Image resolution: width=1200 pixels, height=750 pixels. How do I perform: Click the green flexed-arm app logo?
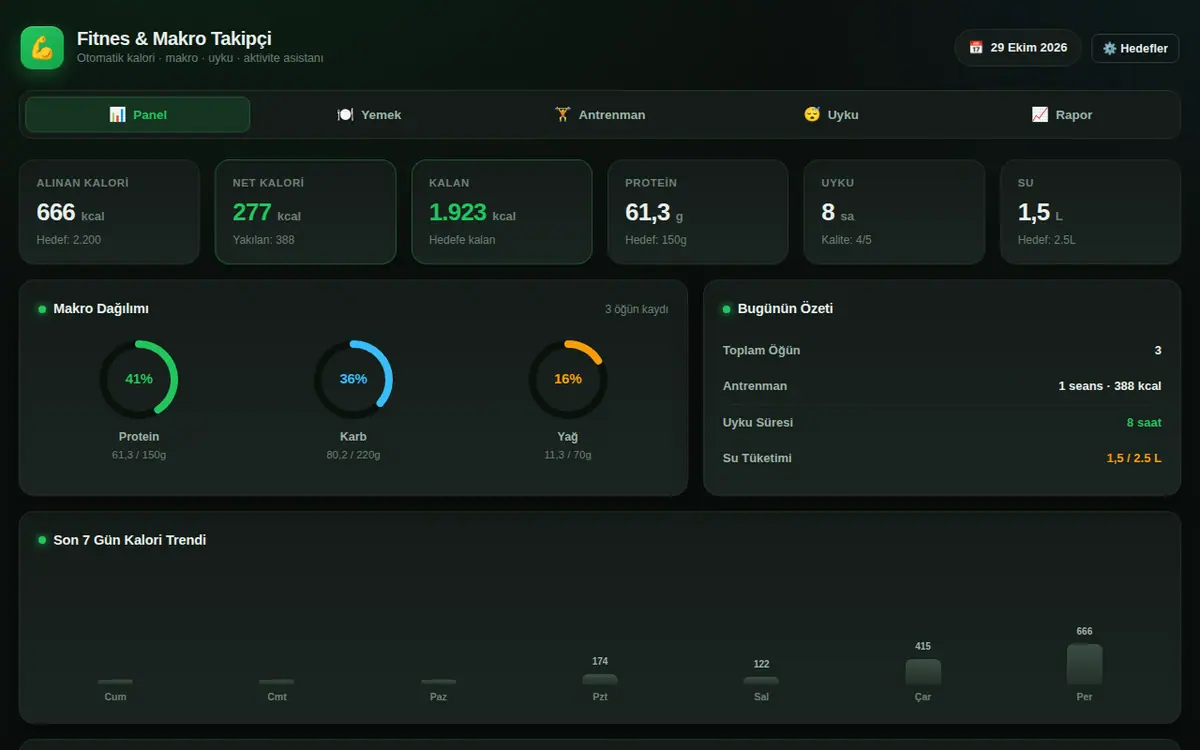(42, 48)
